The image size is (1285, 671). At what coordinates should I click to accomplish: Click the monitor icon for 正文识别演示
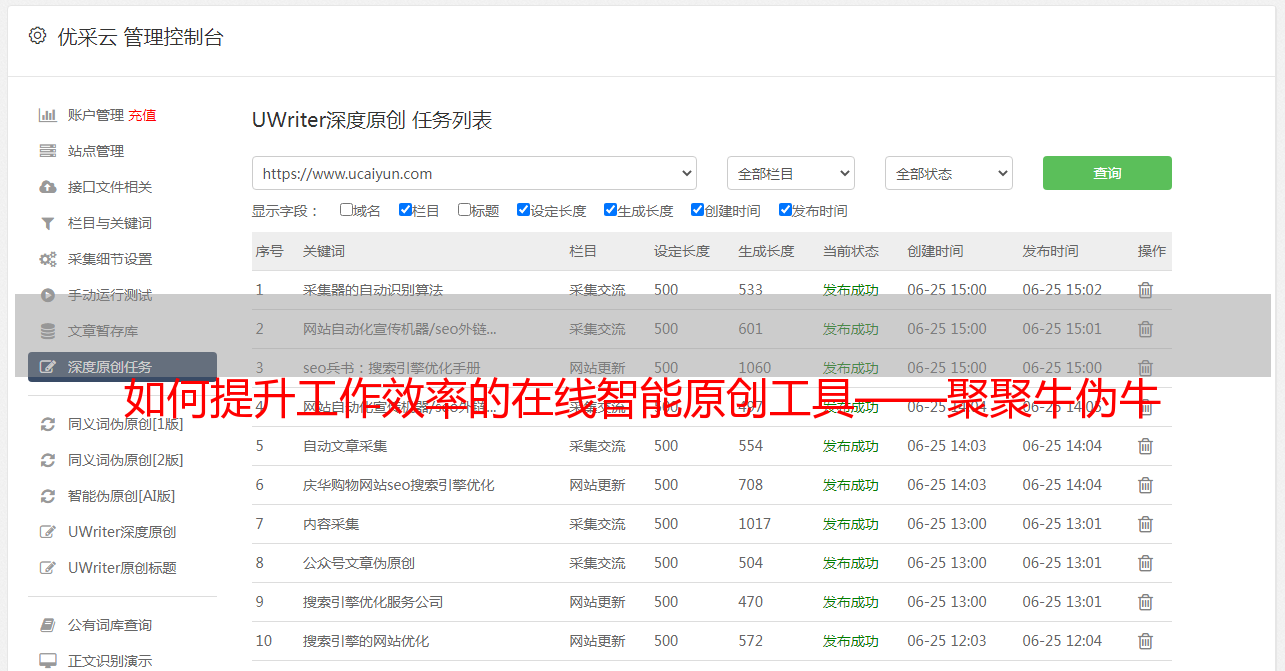47,661
